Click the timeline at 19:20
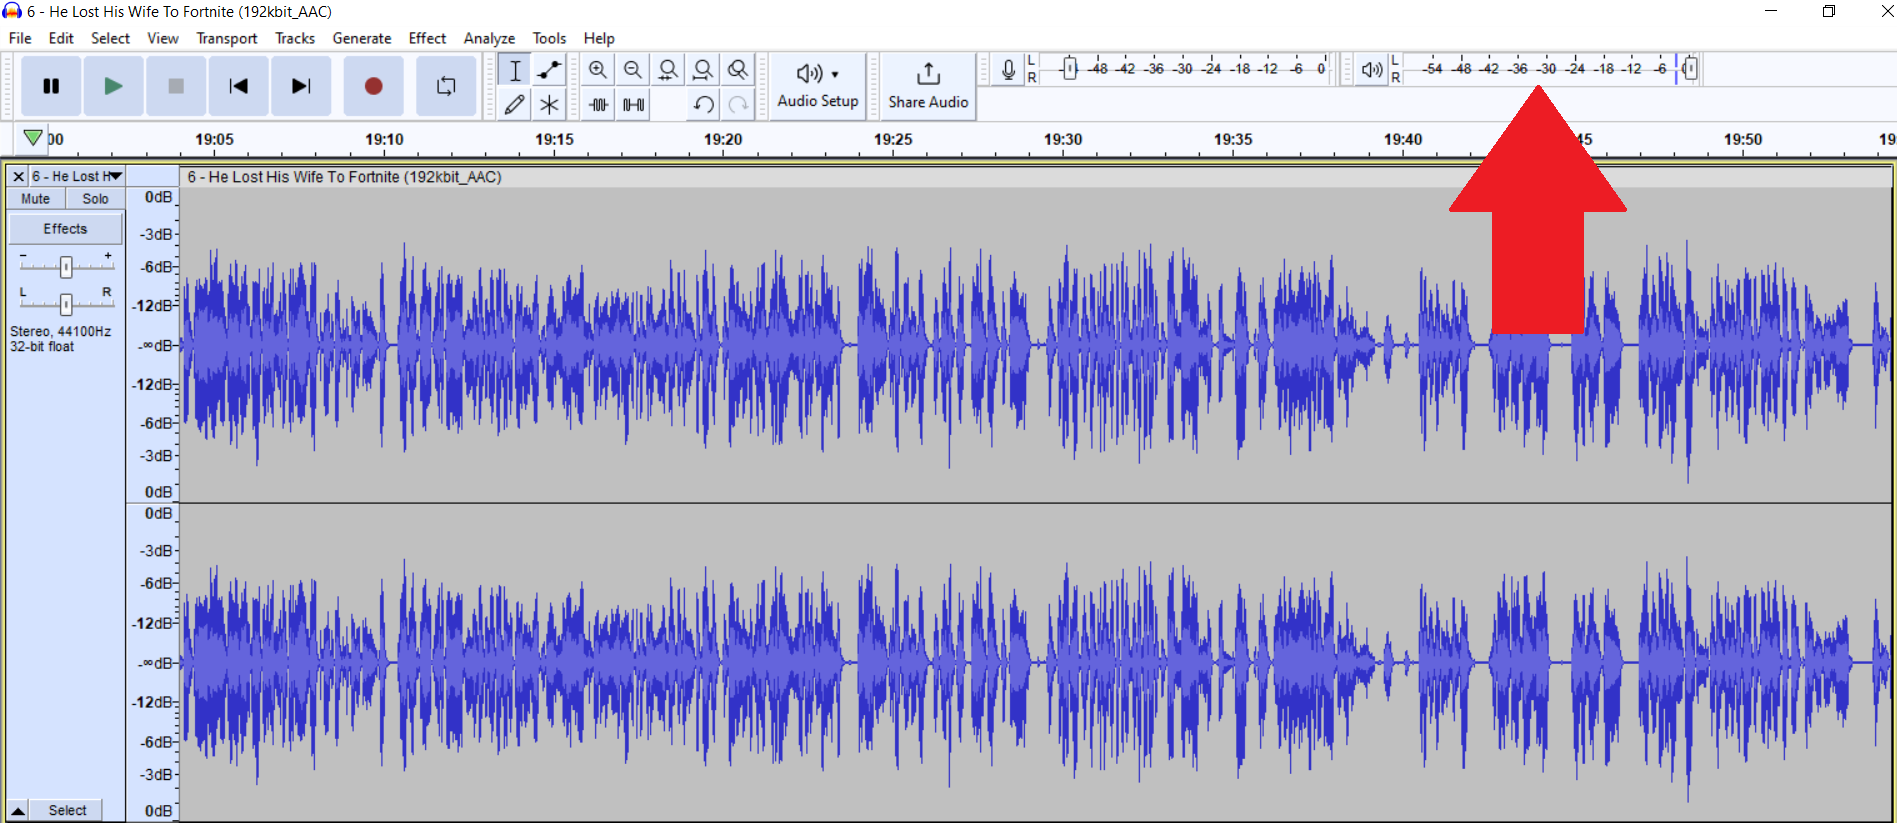Screen dimensions: 1897x823 pyautogui.click(x=723, y=139)
